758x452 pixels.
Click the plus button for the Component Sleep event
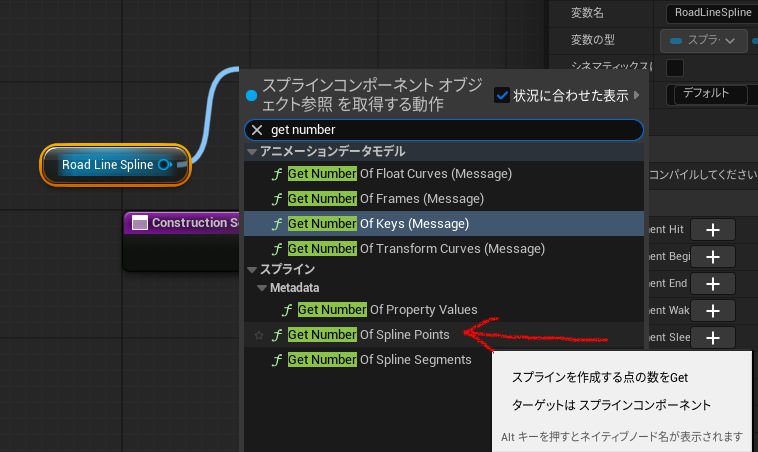pyautogui.click(x=713, y=338)
